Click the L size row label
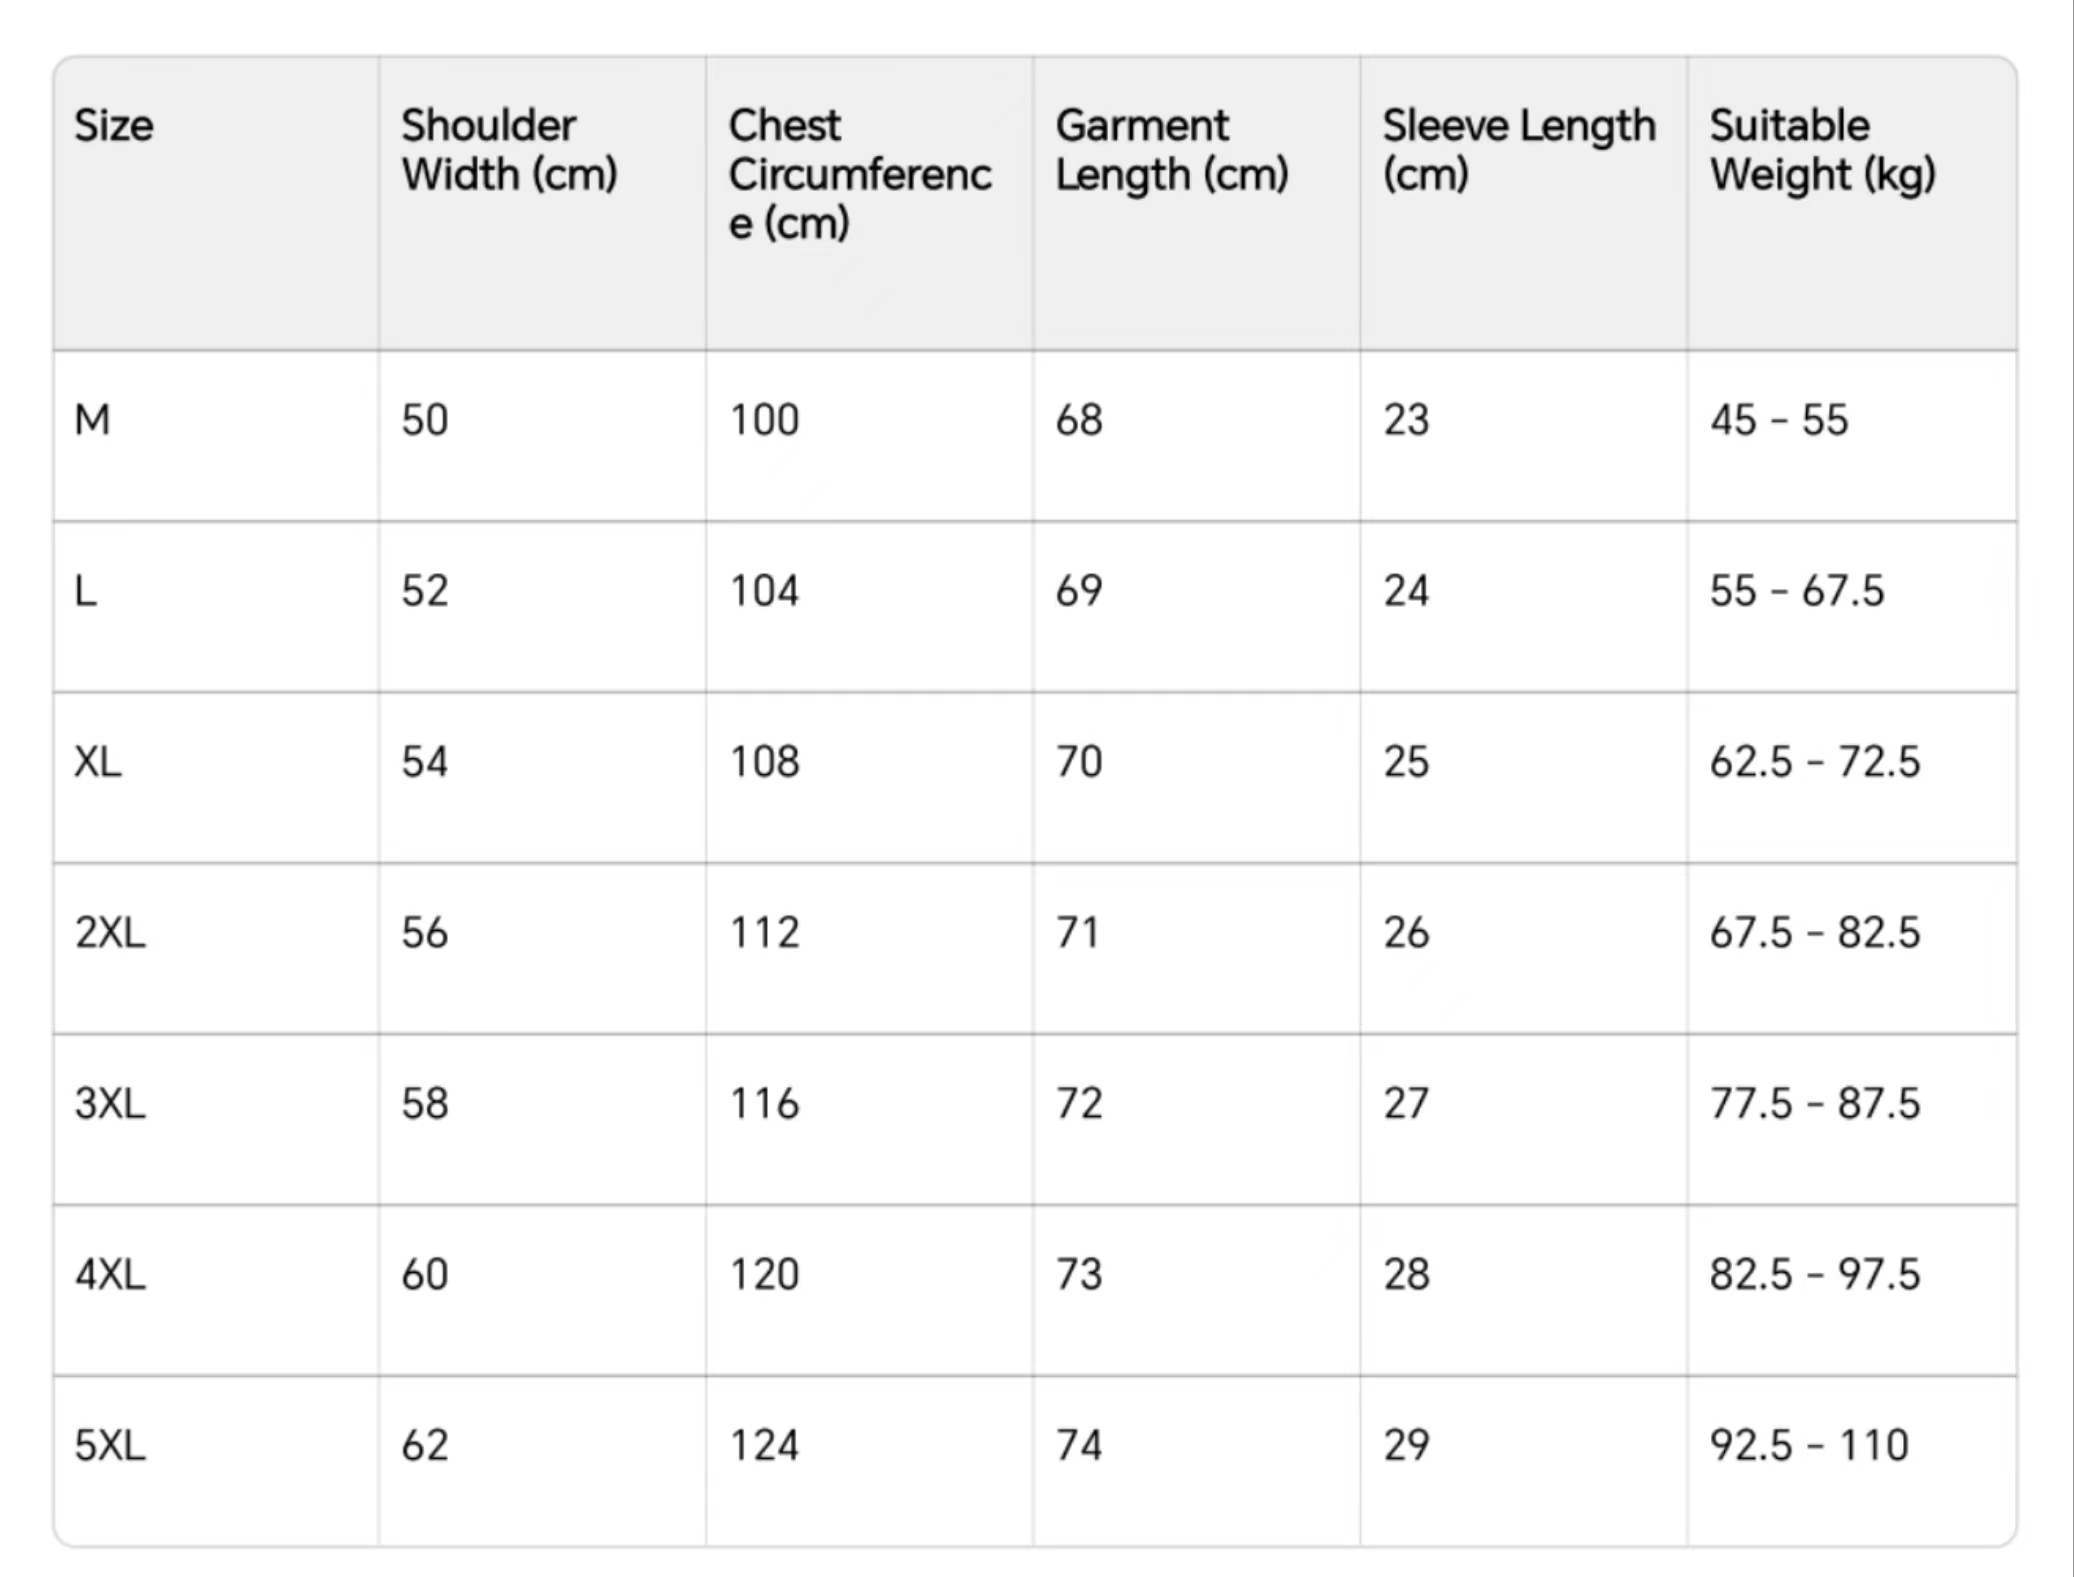Screen dimensions: 2074x1577 point(86,591)
